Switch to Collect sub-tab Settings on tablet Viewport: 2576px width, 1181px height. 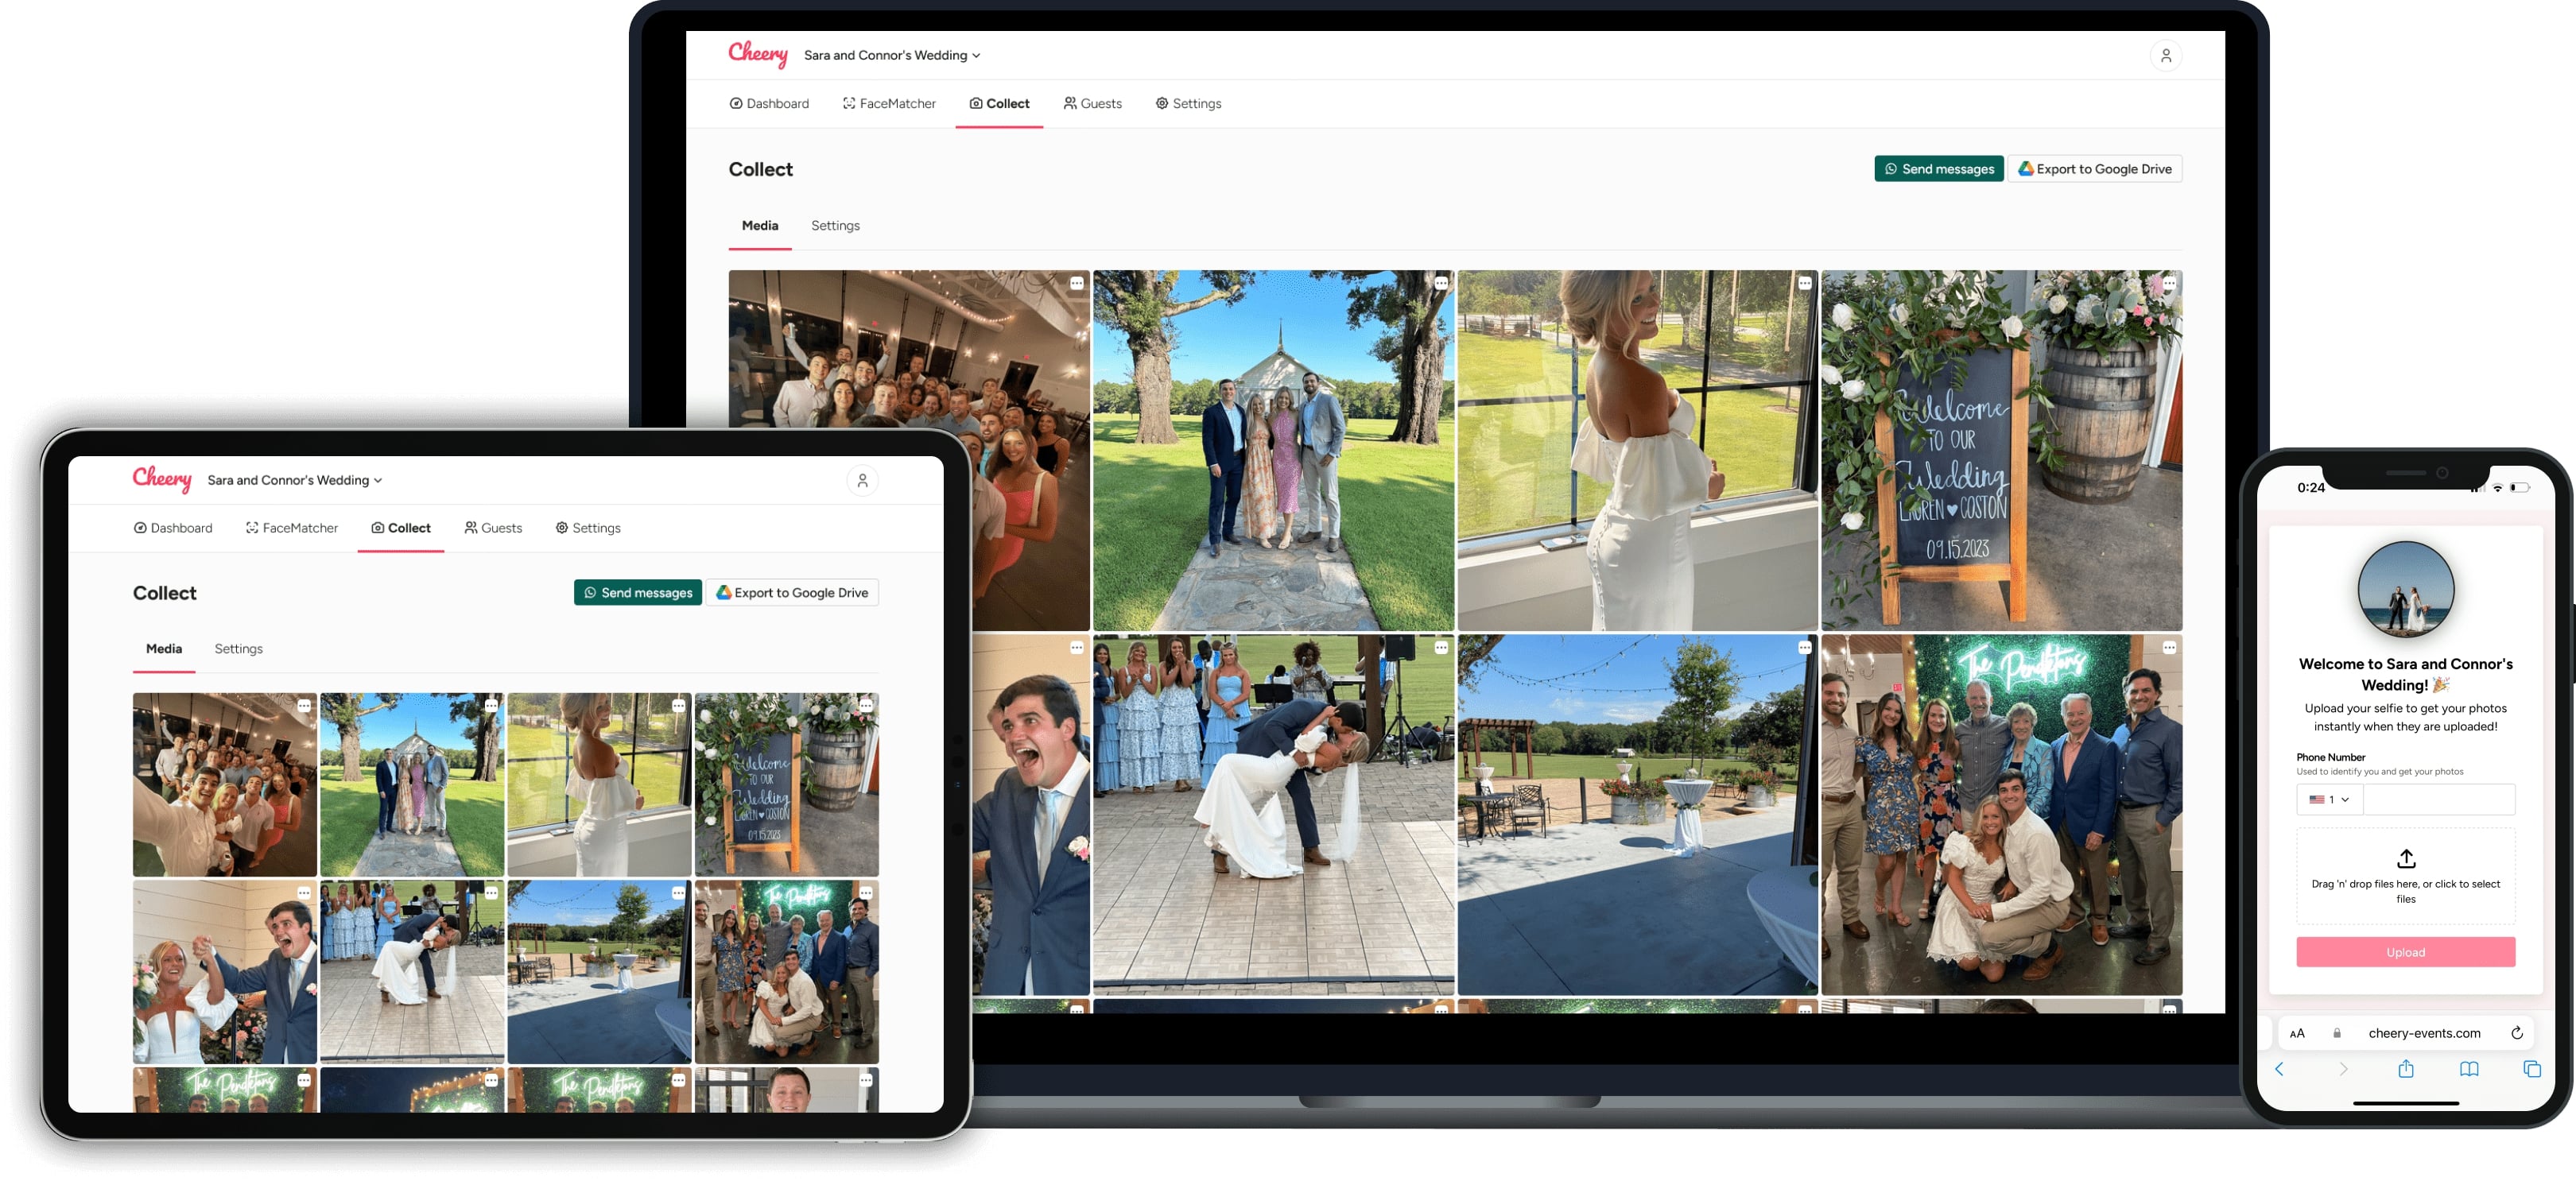click(238, 649)
